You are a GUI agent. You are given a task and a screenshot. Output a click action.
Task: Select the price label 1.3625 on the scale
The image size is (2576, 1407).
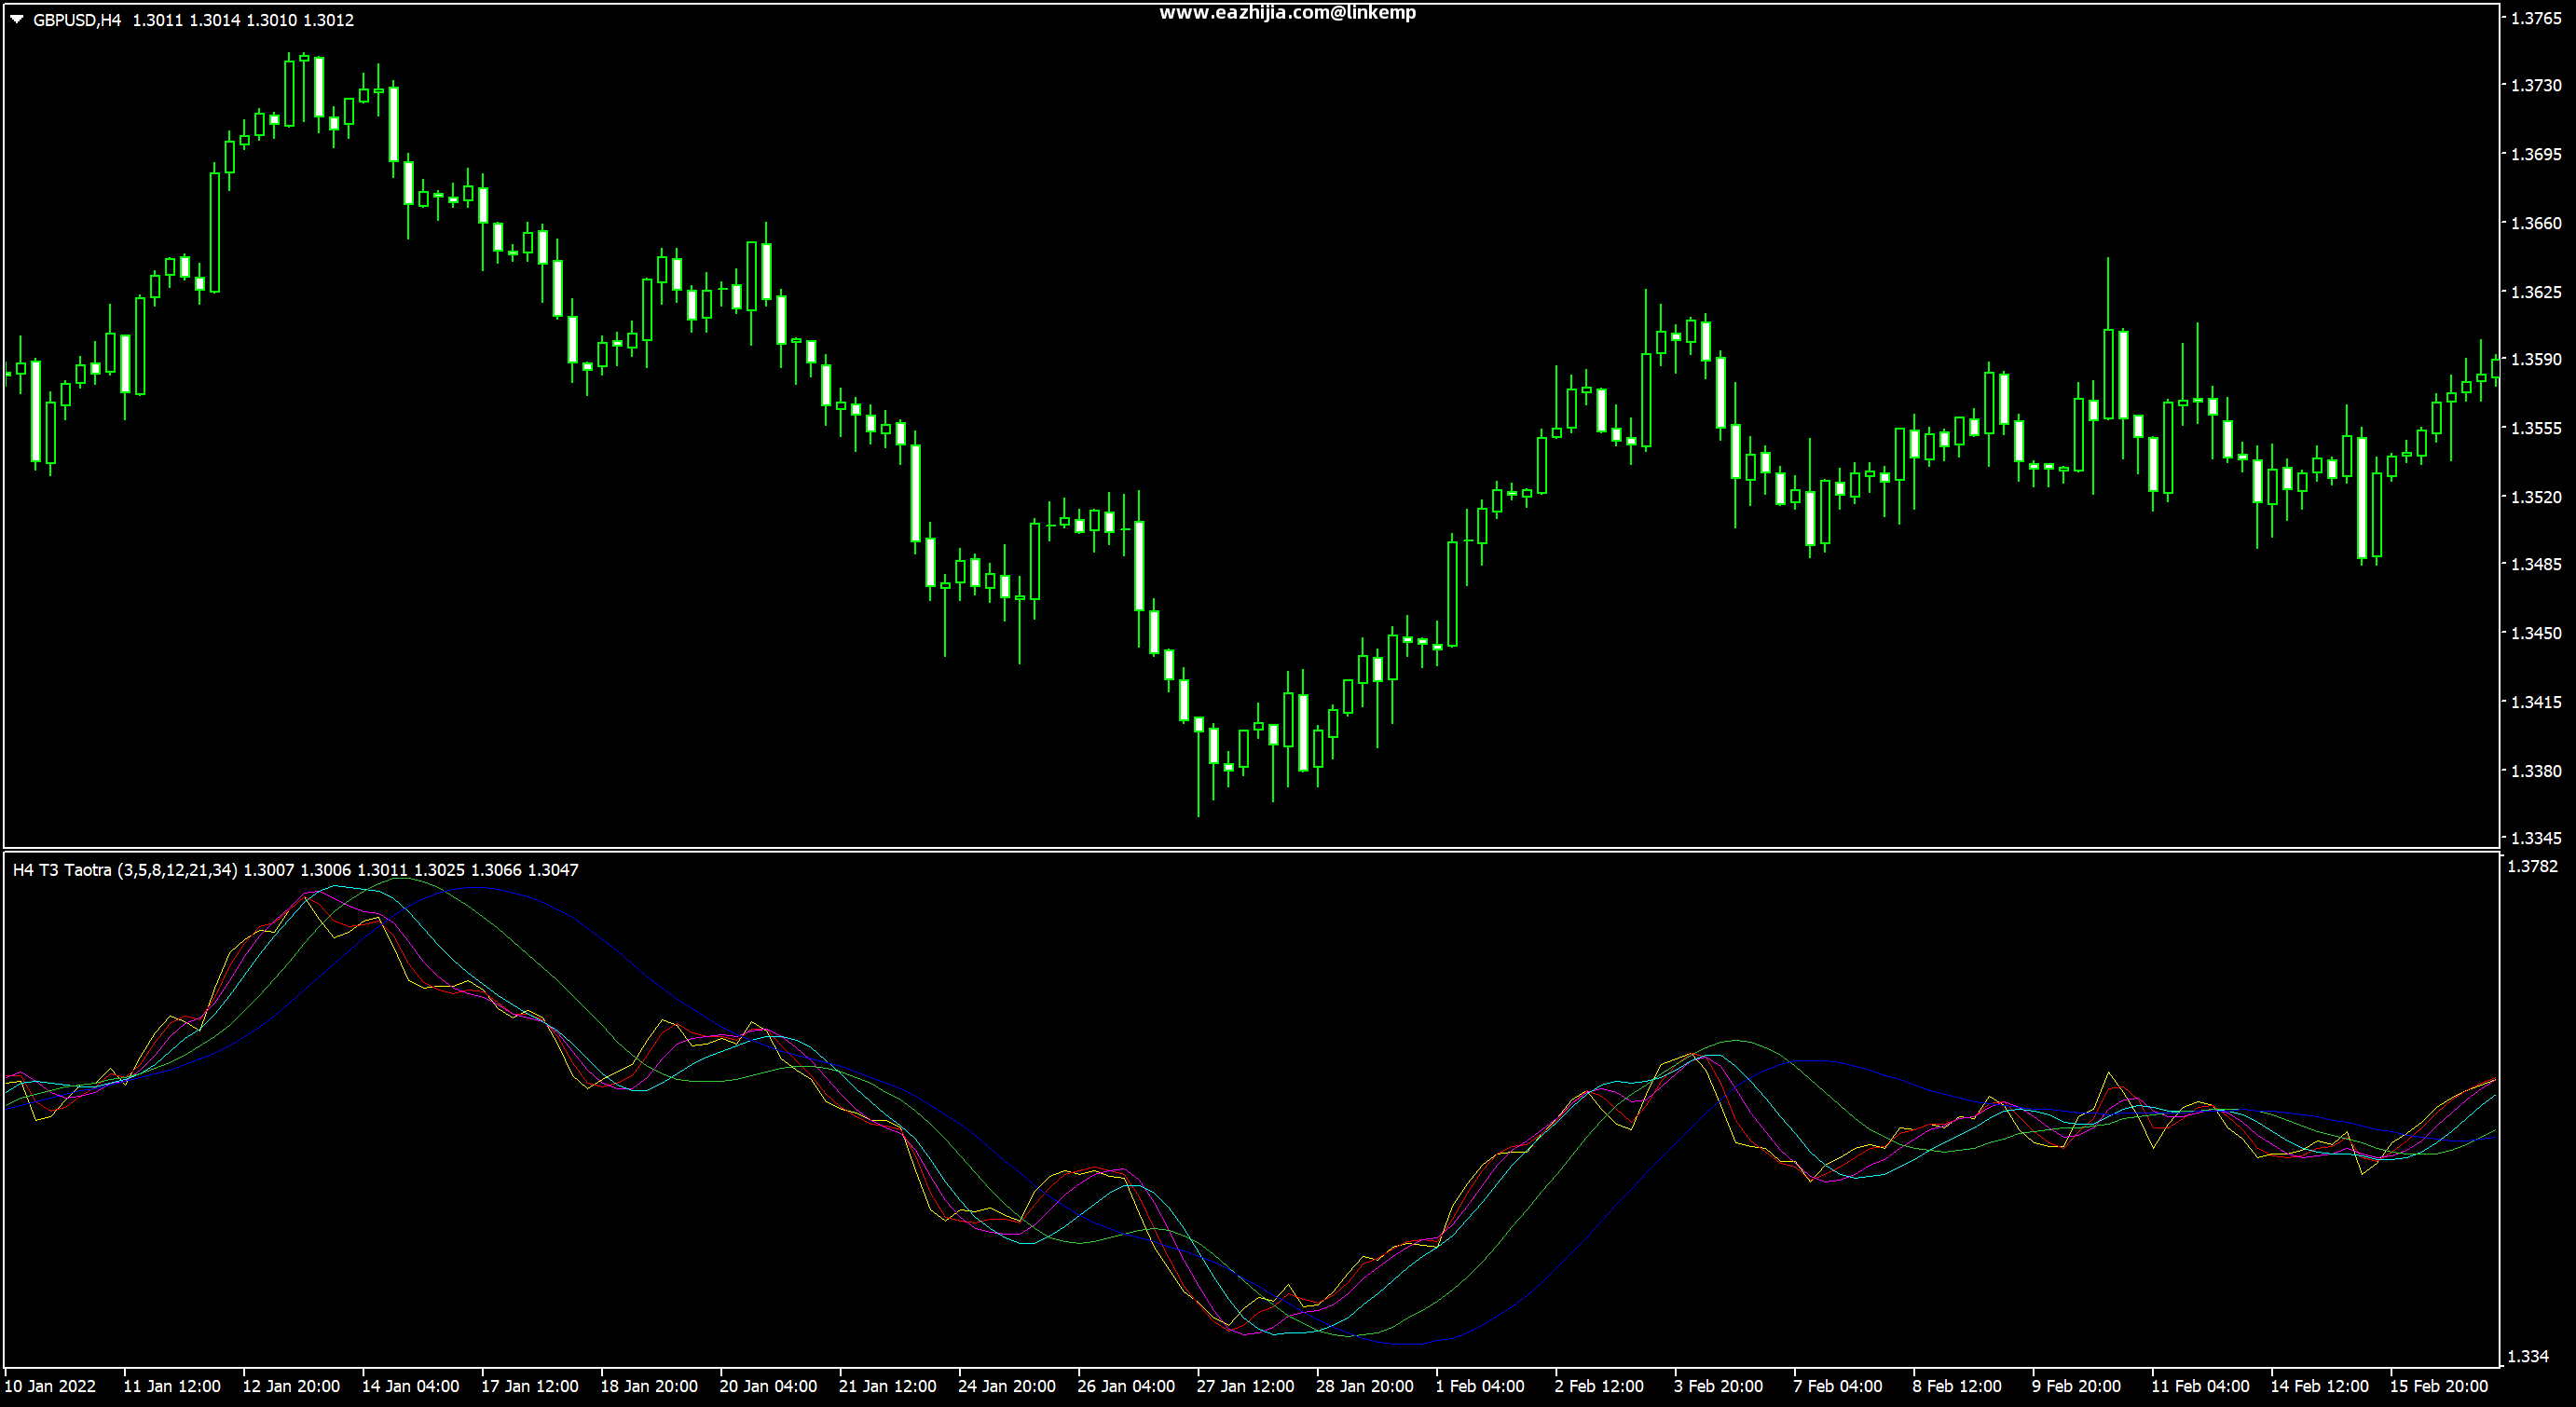tap(2537, 292)
